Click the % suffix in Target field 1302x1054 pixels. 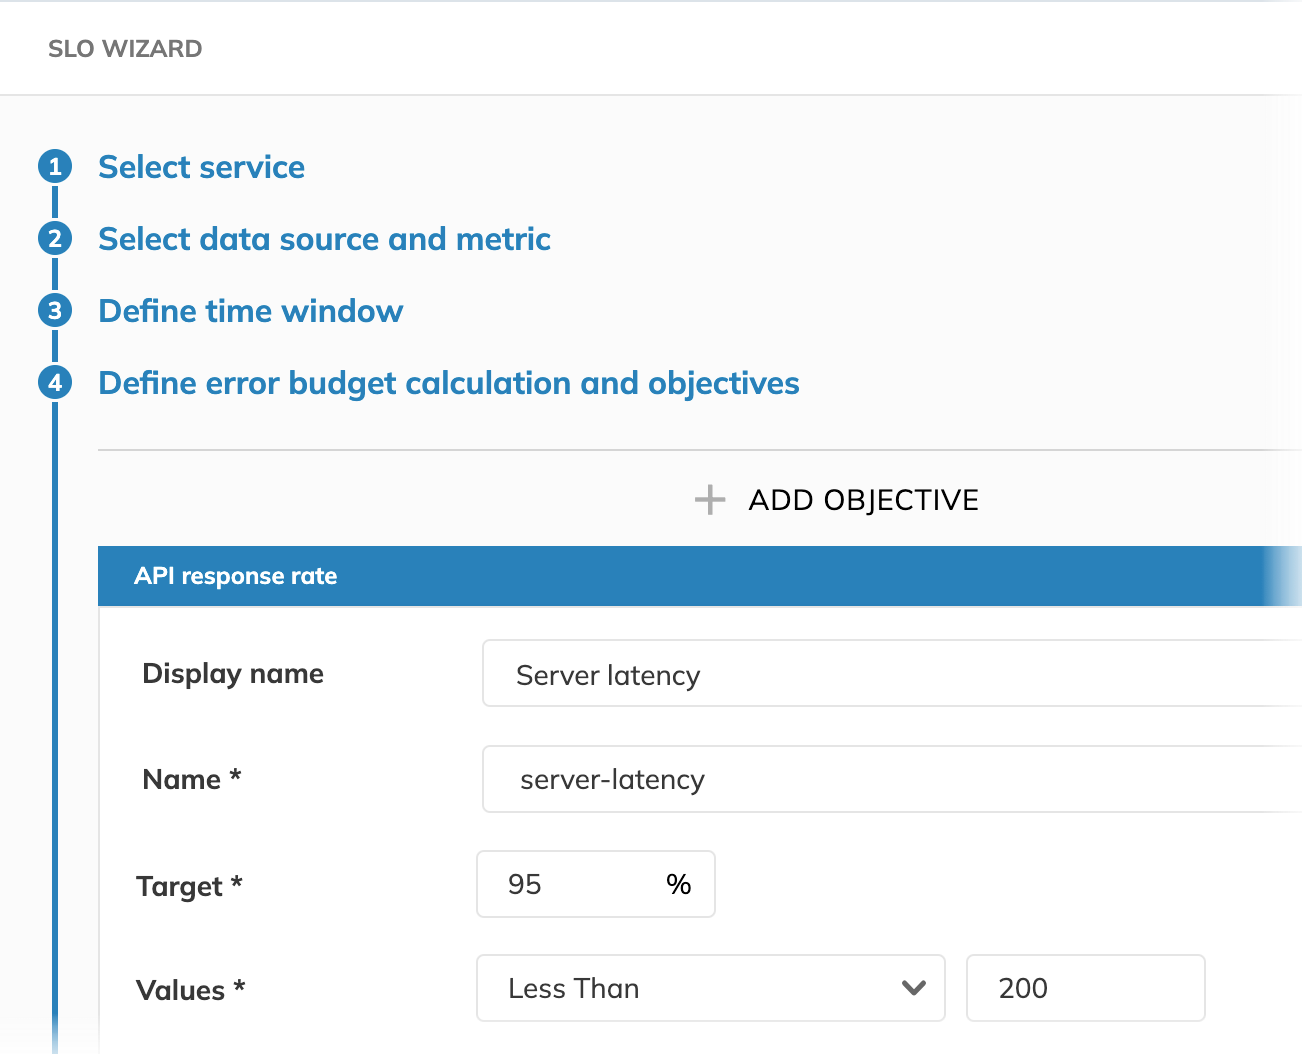(x=679, y=884)
